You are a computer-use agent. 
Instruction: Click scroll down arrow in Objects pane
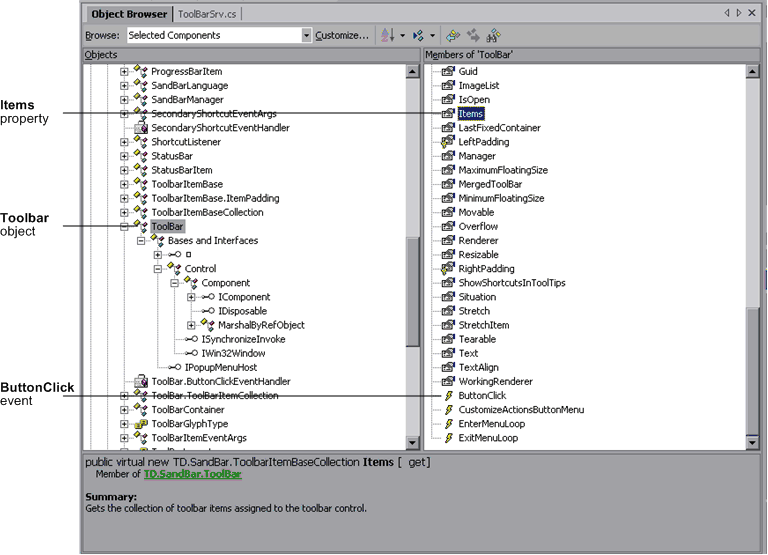click(x=412, y=443)
